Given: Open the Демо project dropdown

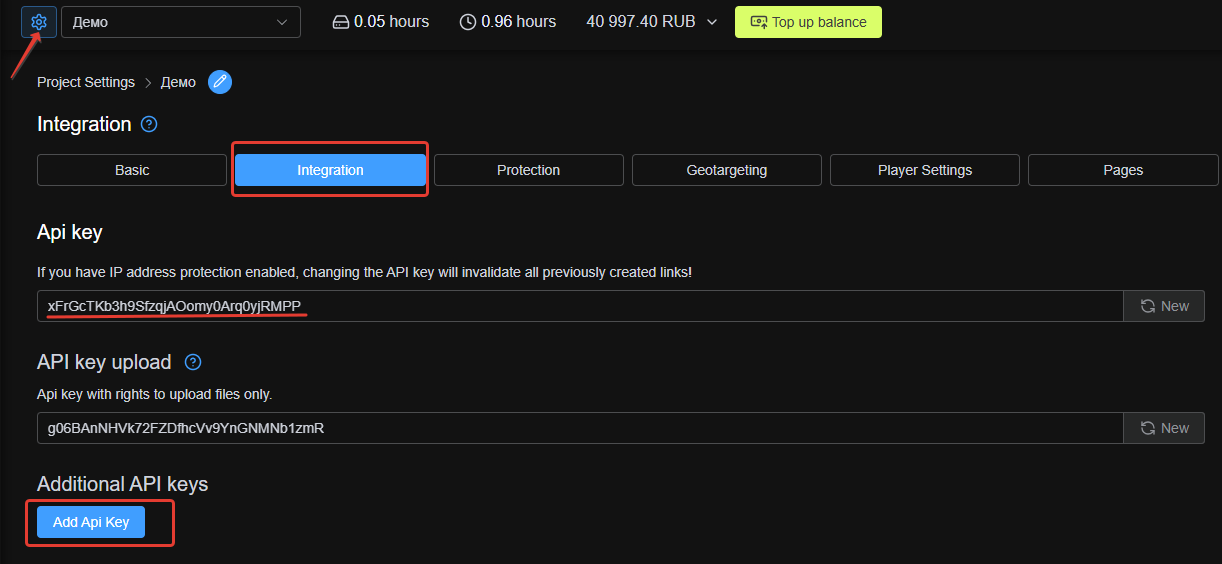Looking at the screenshot, I should (x=181, y=22).
